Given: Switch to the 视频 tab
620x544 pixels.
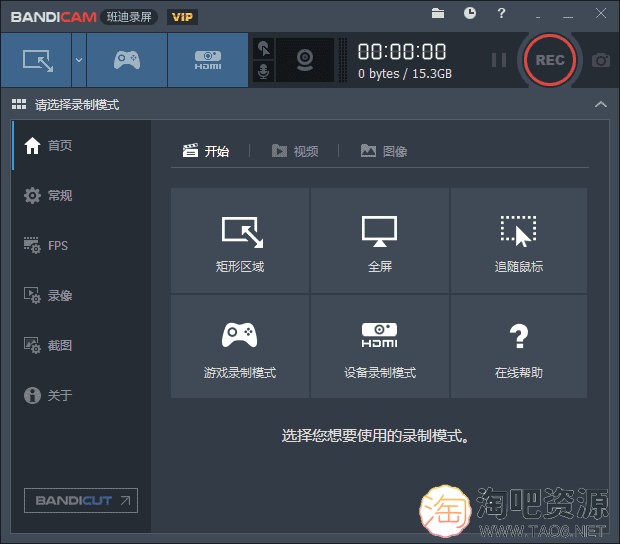Looking at the screenshot, I should click(x=295, y=151).
